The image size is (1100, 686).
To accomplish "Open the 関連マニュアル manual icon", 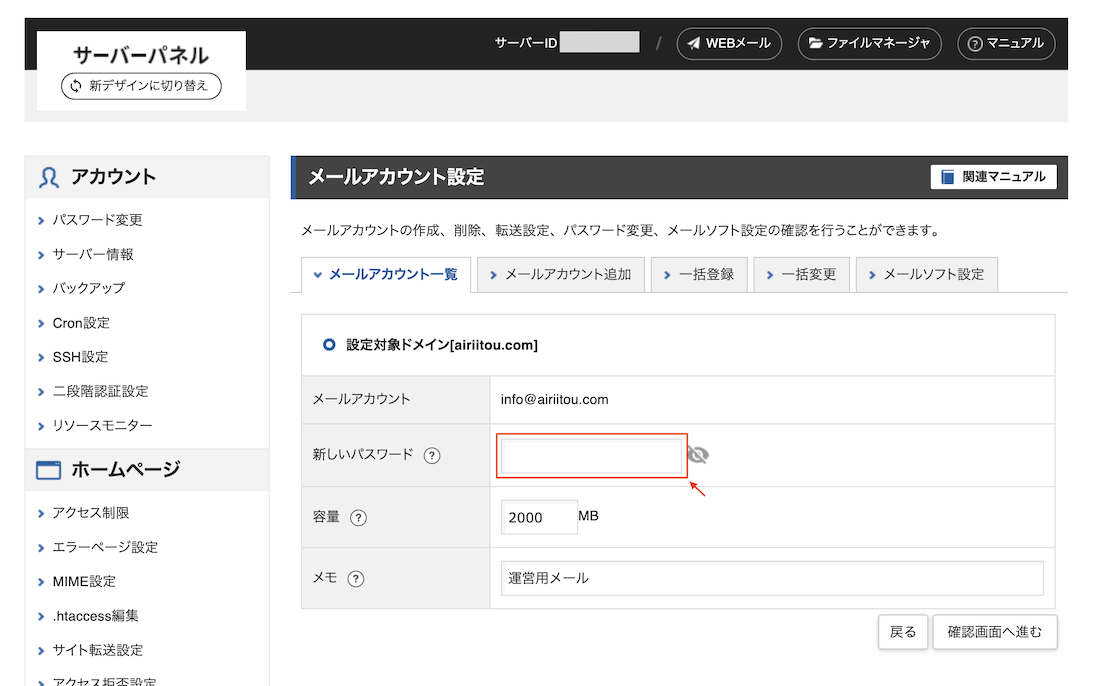I will 946,176.
